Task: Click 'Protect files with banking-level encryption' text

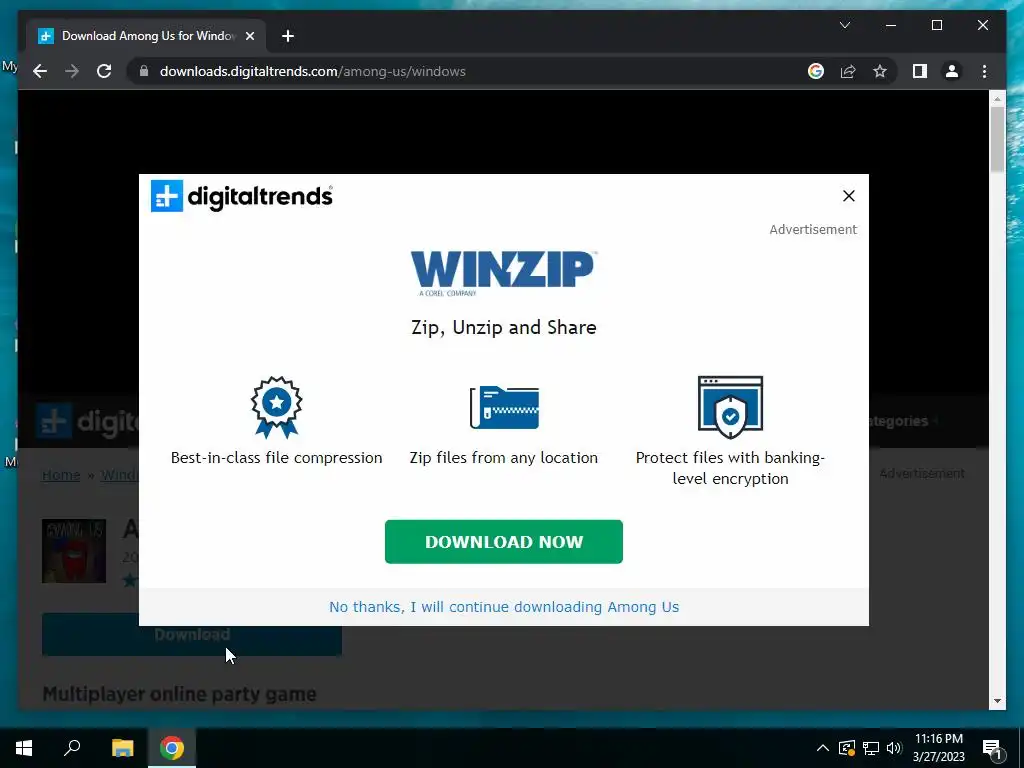Action: tap(730, 468)
